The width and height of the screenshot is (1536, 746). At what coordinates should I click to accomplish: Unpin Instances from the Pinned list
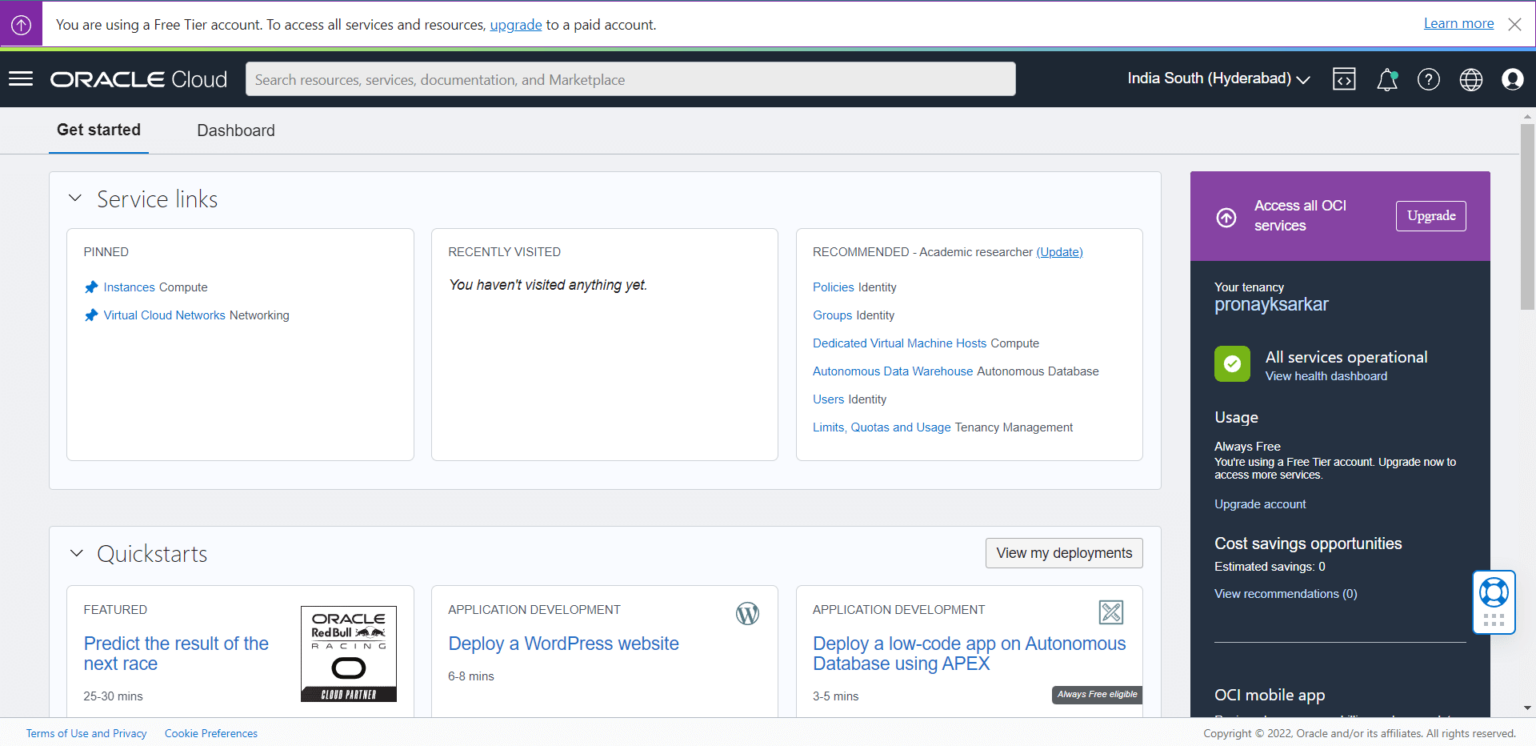coord(91,287)
